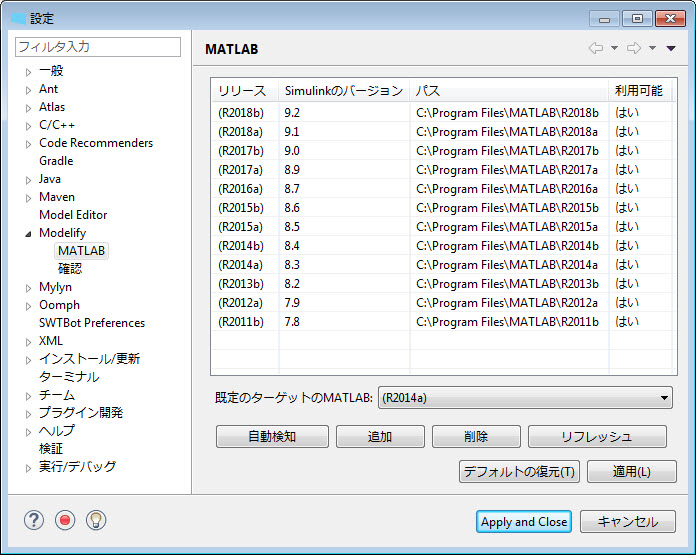Viewport: 696px width, 555px height.
Task: Click the 適用(L) button
Action: click(632, 472)
